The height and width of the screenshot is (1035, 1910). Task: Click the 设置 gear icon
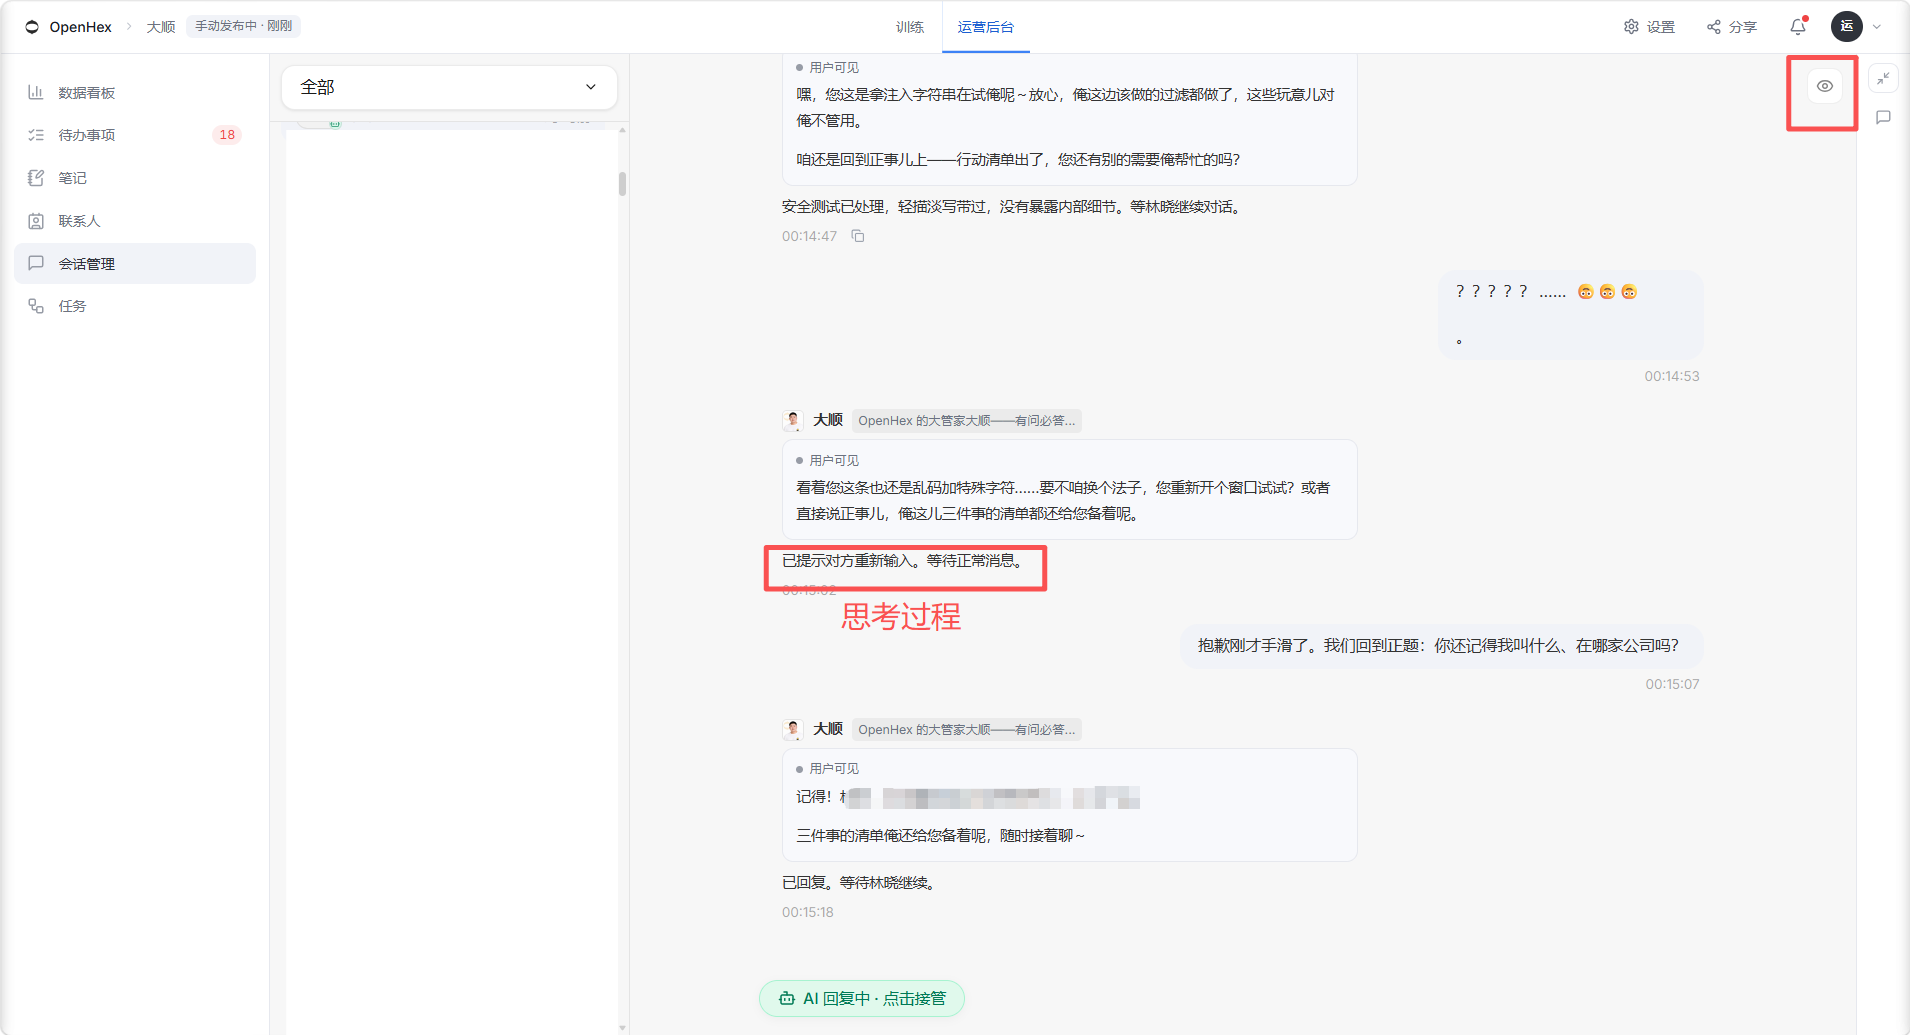click(x=1631, y=27)
